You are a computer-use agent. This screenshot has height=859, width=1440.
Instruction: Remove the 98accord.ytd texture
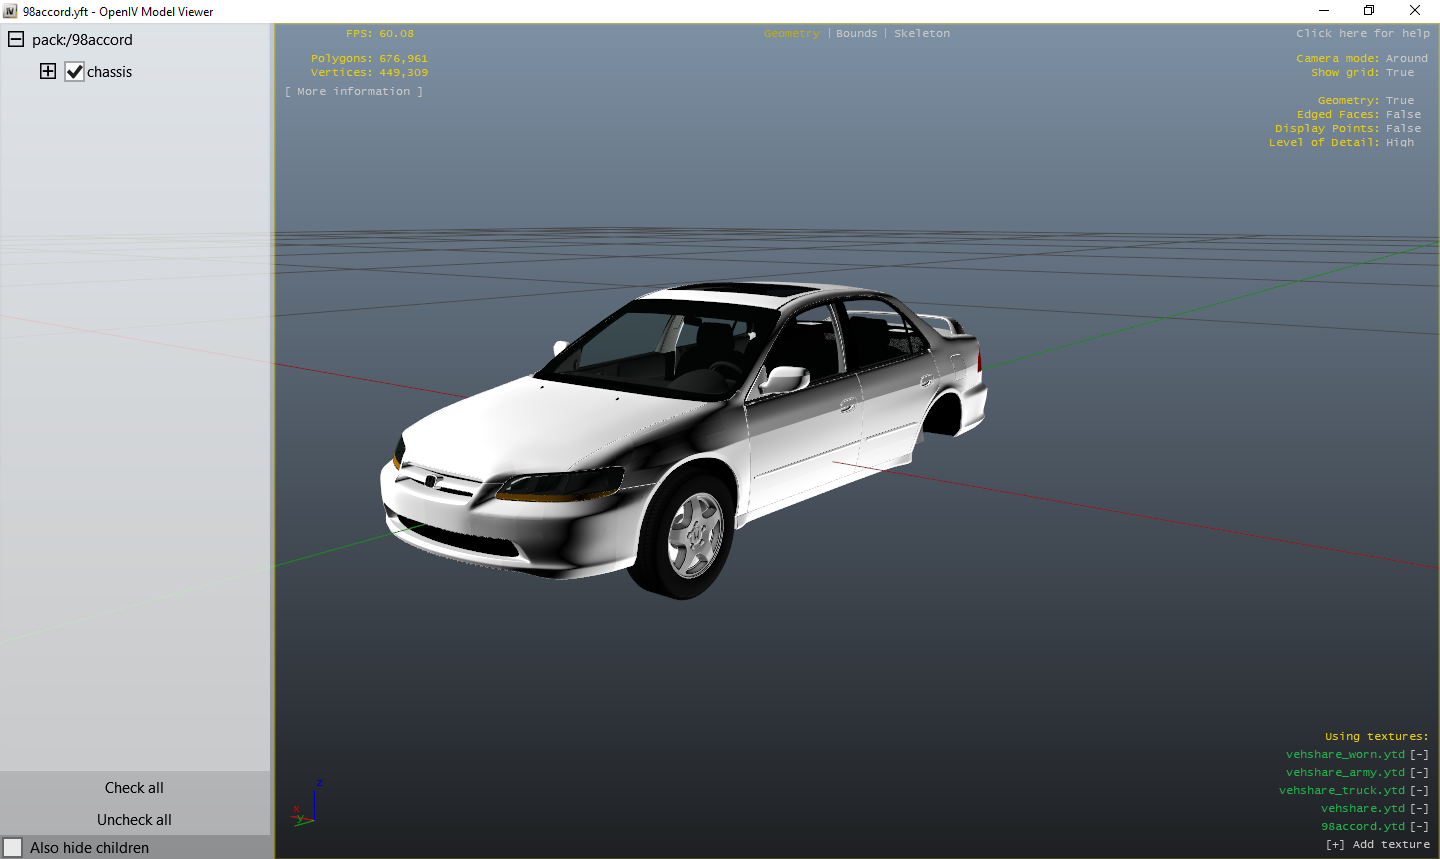coord(1419,826)
